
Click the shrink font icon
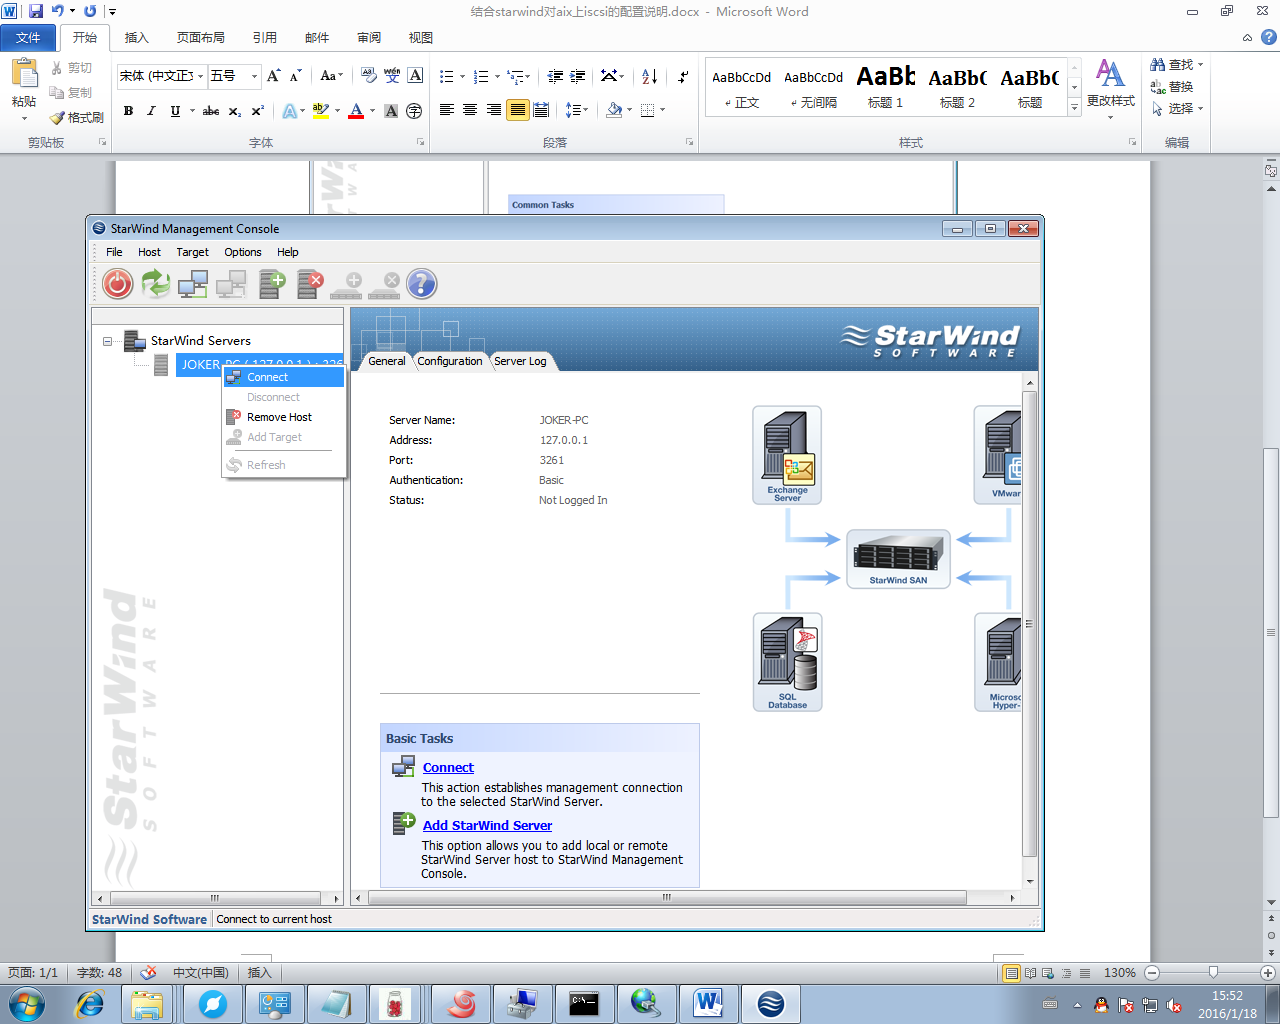pos(296,76)
